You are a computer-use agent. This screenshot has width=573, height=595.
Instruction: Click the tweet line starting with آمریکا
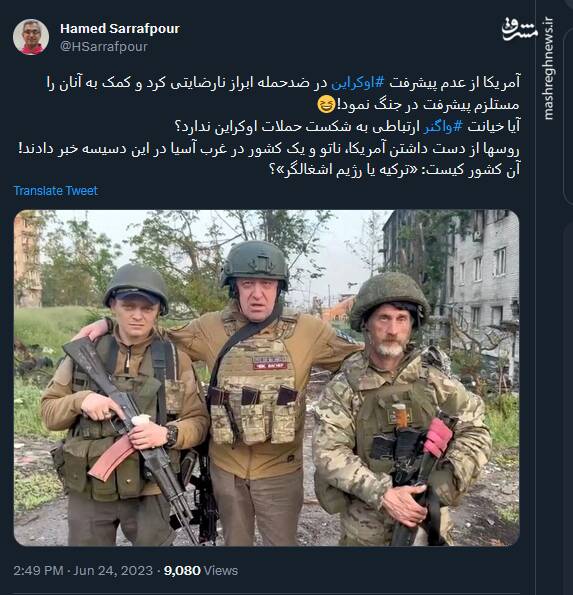283,83
